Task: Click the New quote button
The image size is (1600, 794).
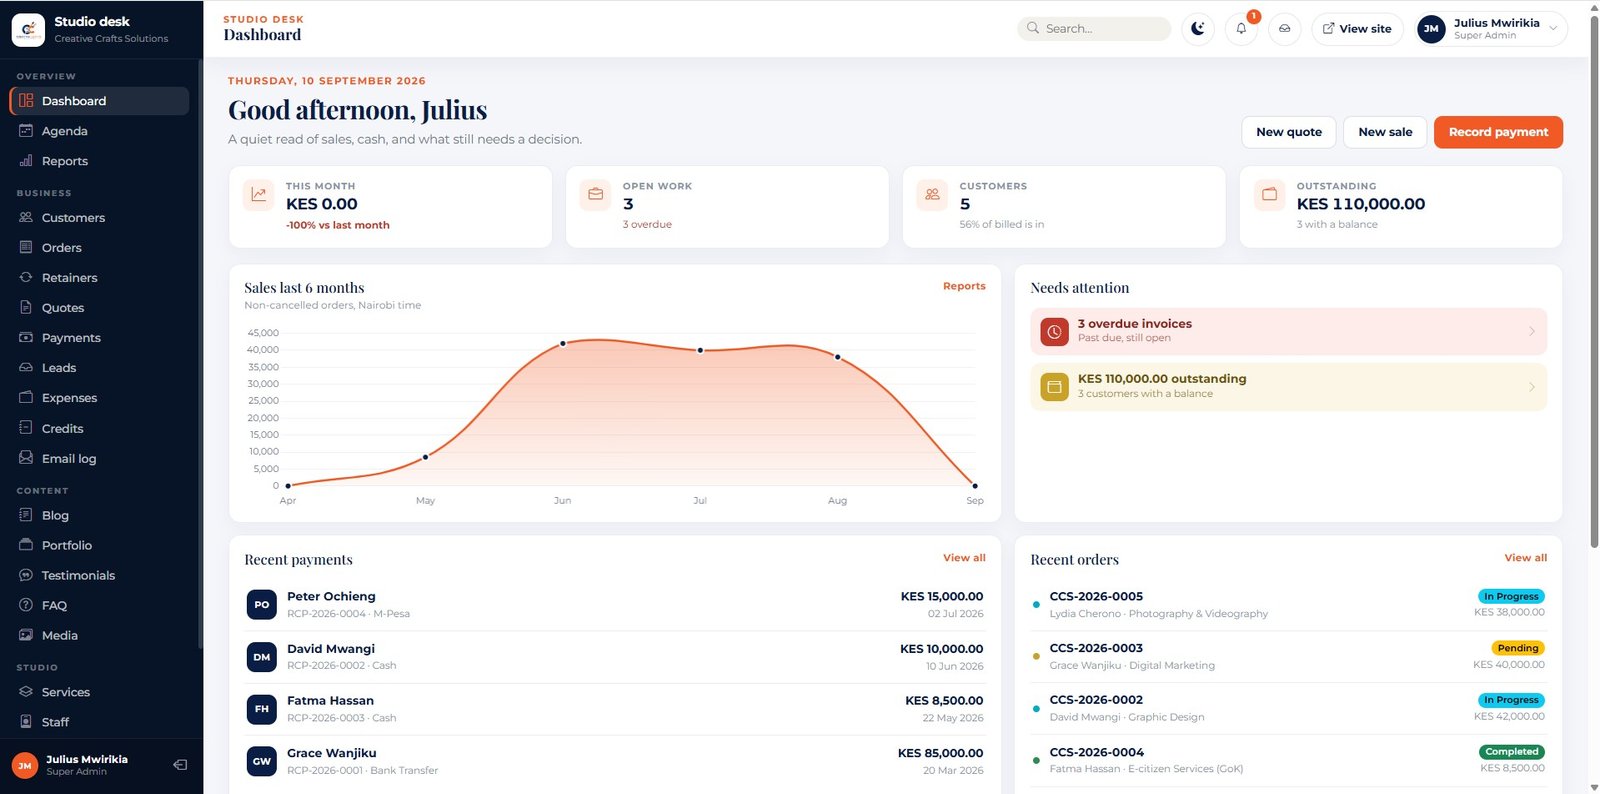Action: [1289, 132]
